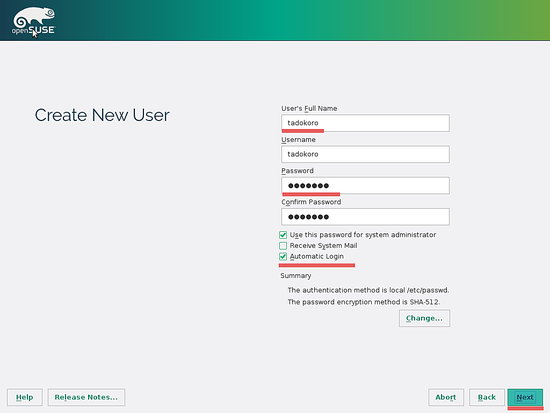The width and height of the screenshot is (550, 413).
Task: Click into the Username text box
Action: click(365, 154)
